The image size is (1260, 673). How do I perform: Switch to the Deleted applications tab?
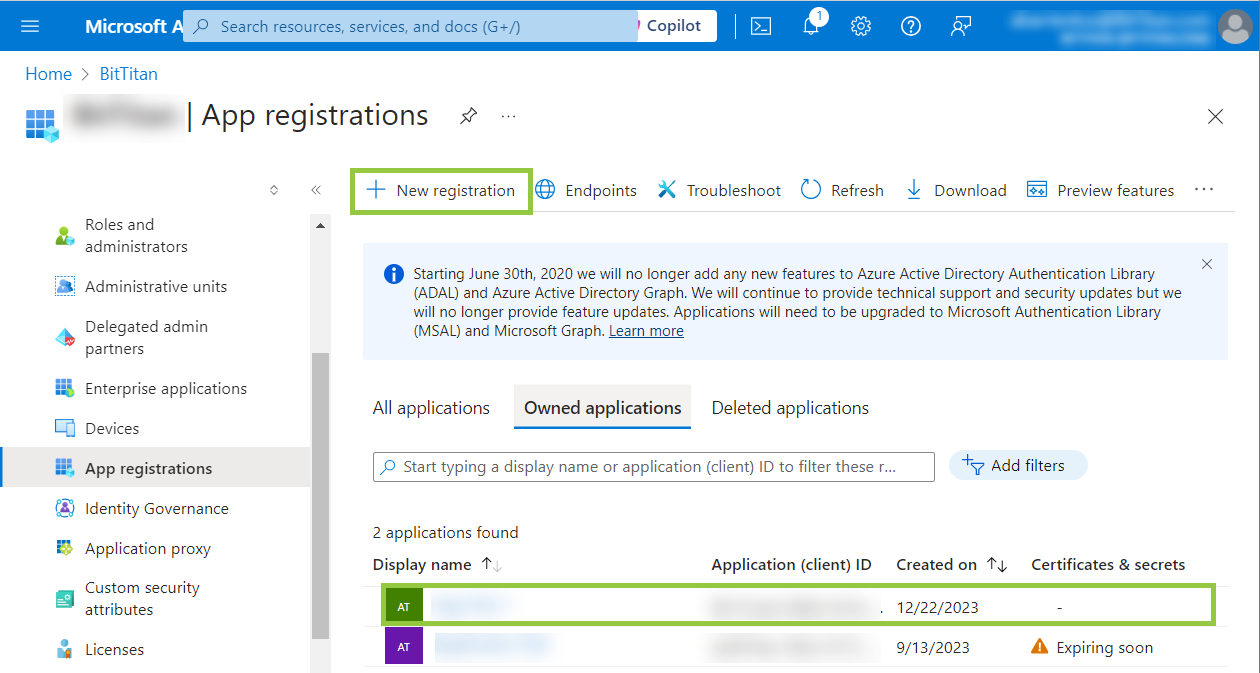click(x=790, y=408)
